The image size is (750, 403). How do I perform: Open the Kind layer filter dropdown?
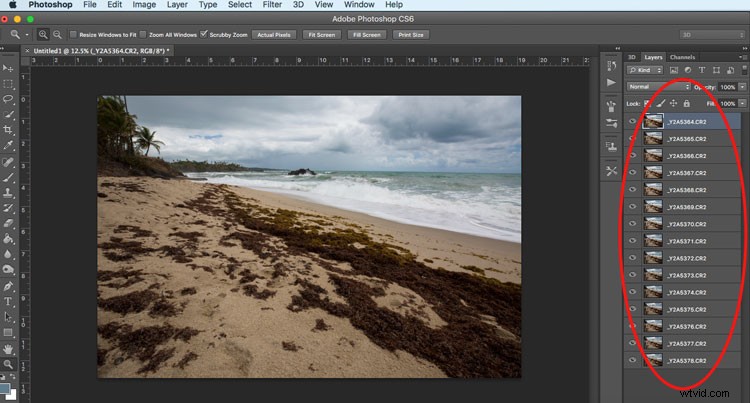pos(645,70)
